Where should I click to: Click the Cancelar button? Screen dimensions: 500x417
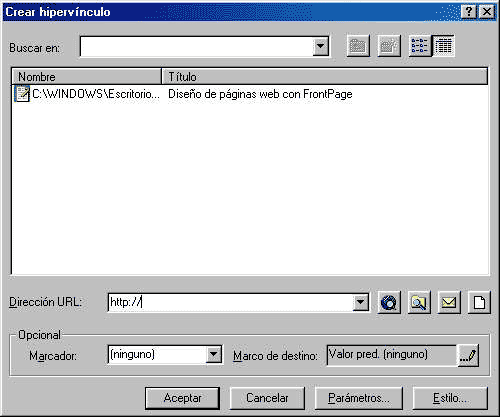(x=267, y=398)
